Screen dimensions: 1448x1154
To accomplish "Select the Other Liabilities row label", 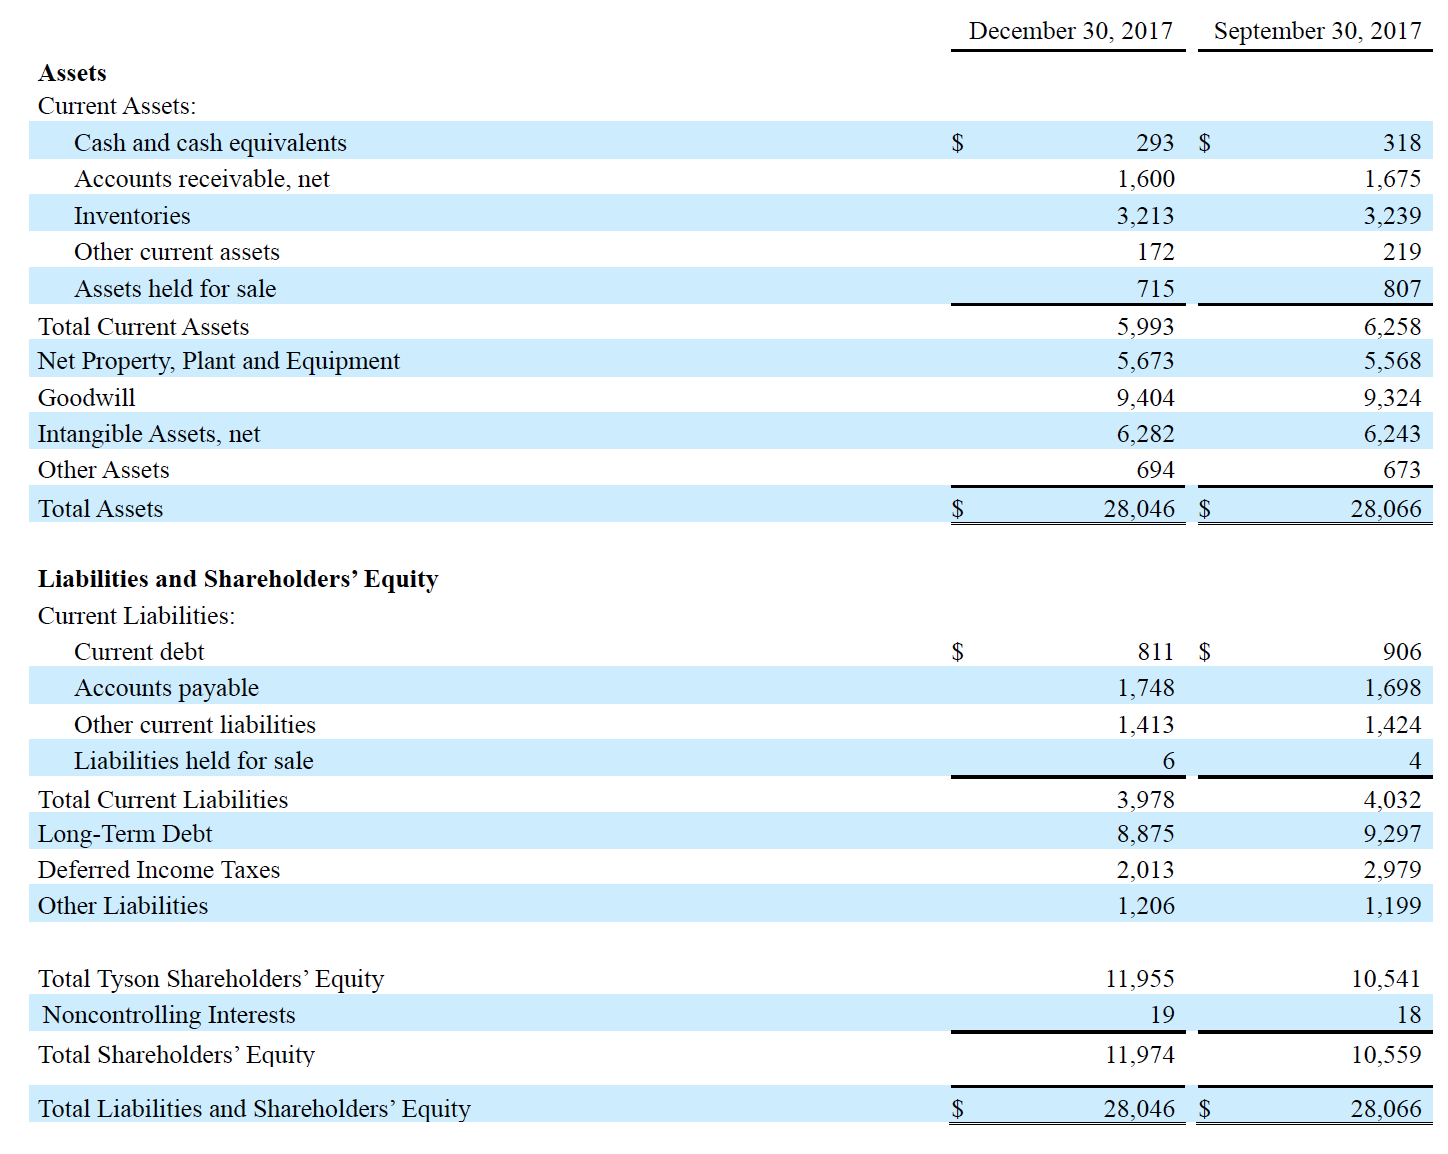I will pyautogui.click(x=123, y=906).
